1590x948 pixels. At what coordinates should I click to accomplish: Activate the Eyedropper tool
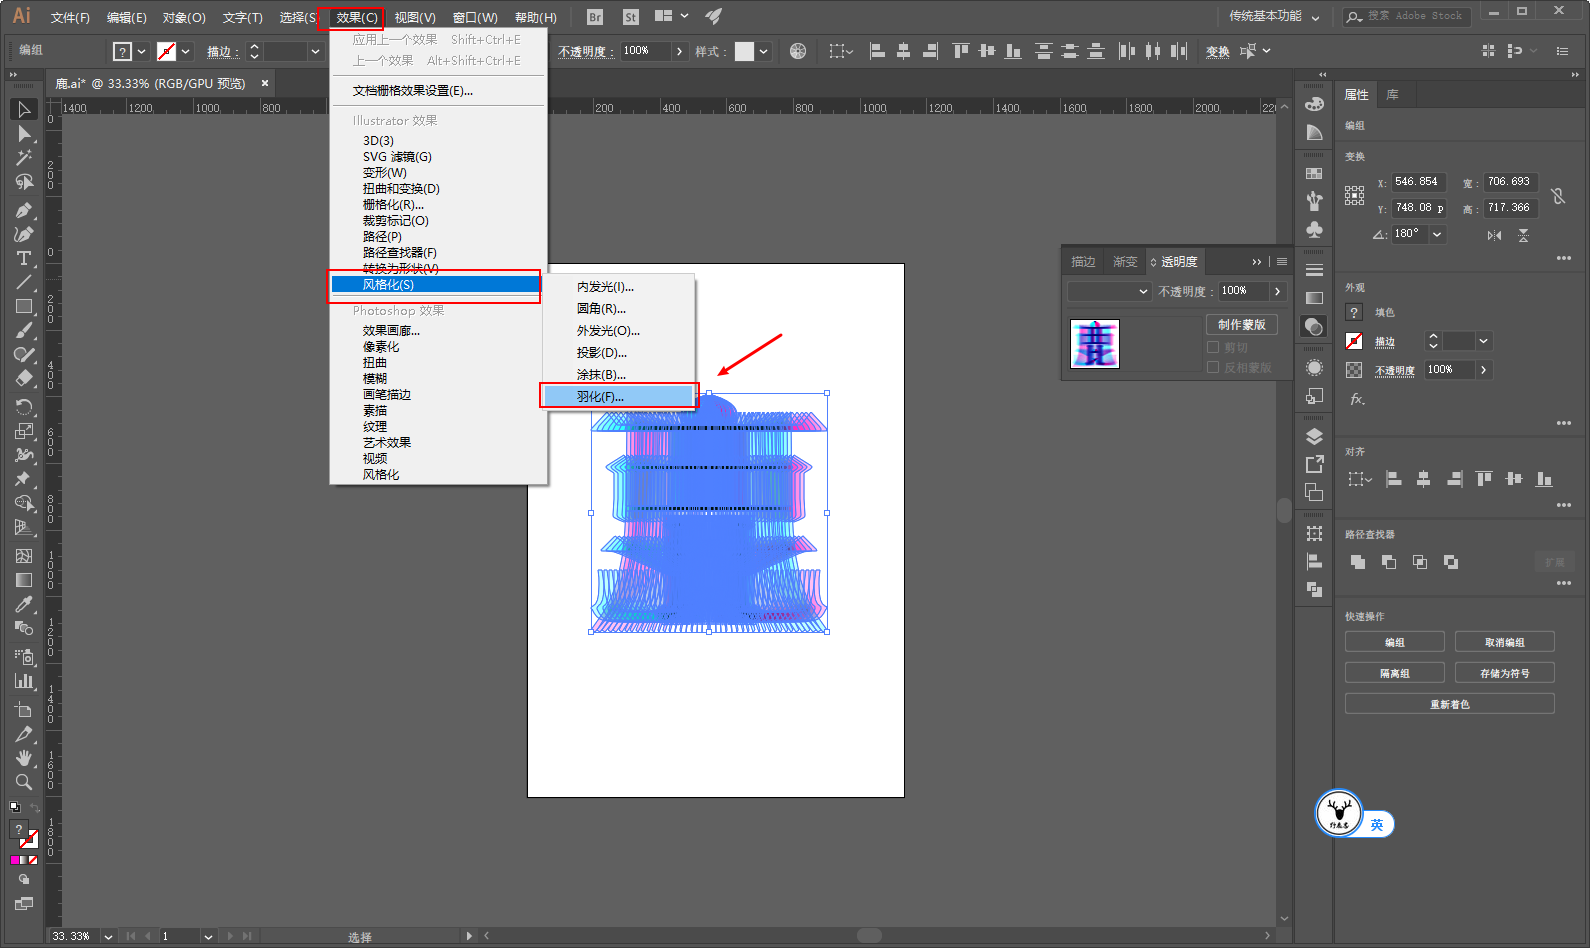(x=24, y=604)
